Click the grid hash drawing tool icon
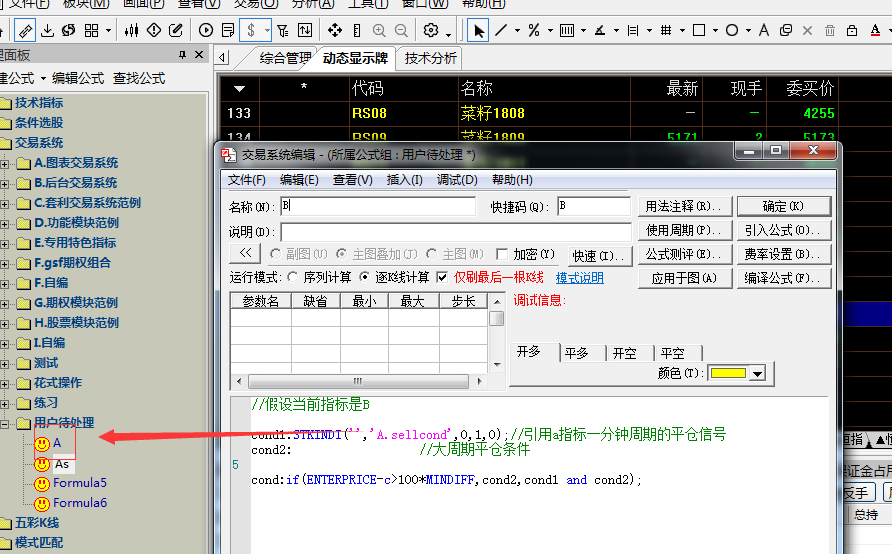Viewport: 892px width, 554px height. pos(666,30)
